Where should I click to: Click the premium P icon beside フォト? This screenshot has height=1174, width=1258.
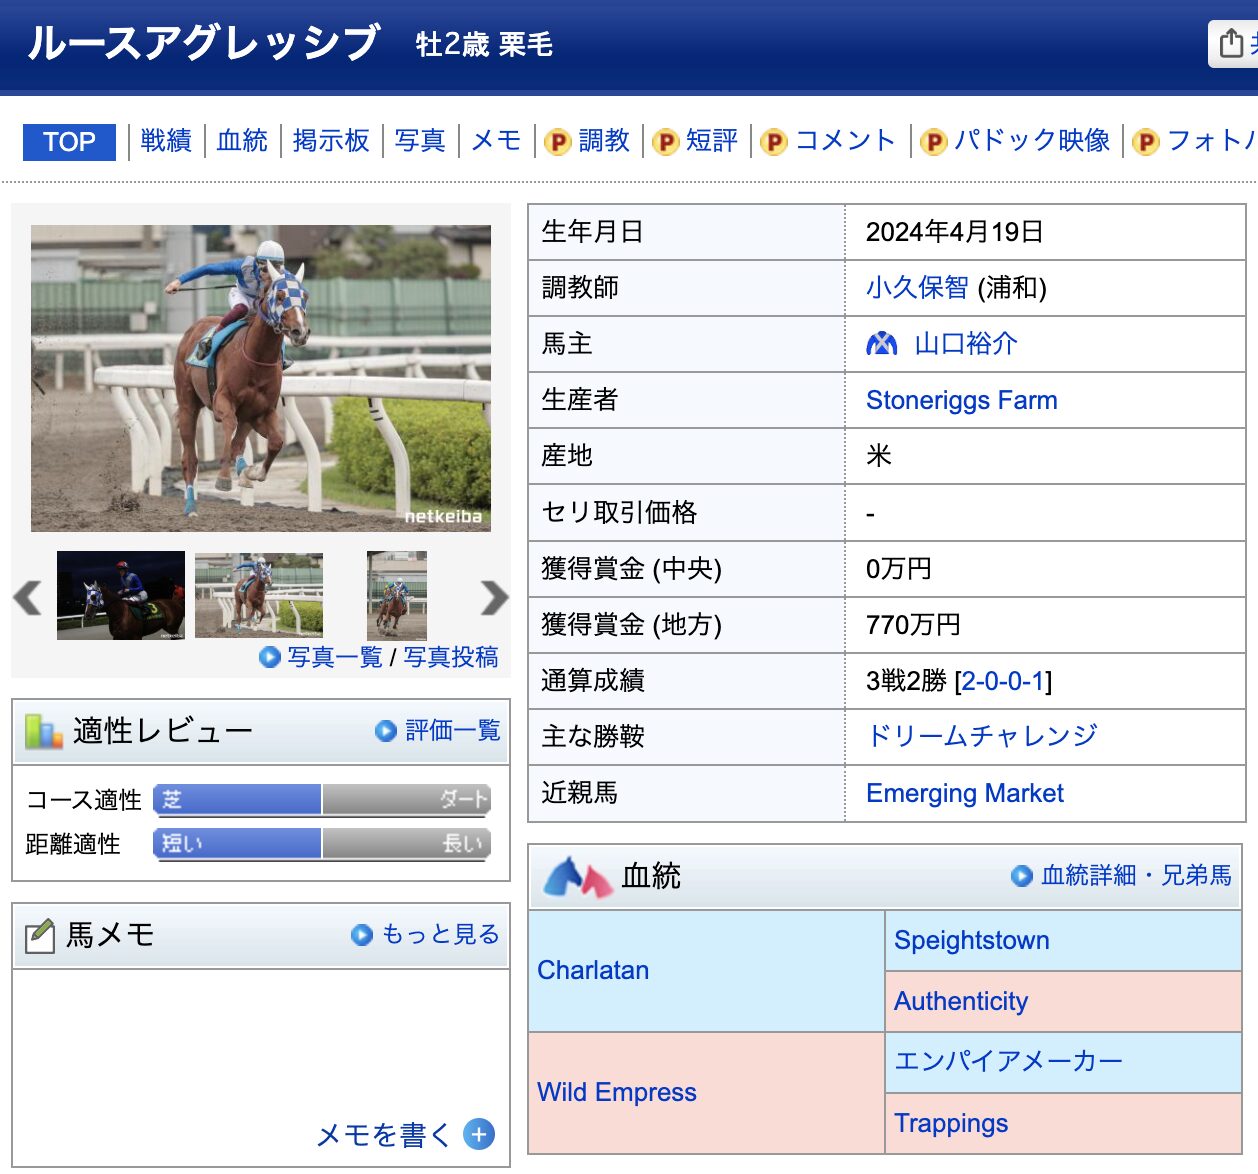coord(1146,143)
